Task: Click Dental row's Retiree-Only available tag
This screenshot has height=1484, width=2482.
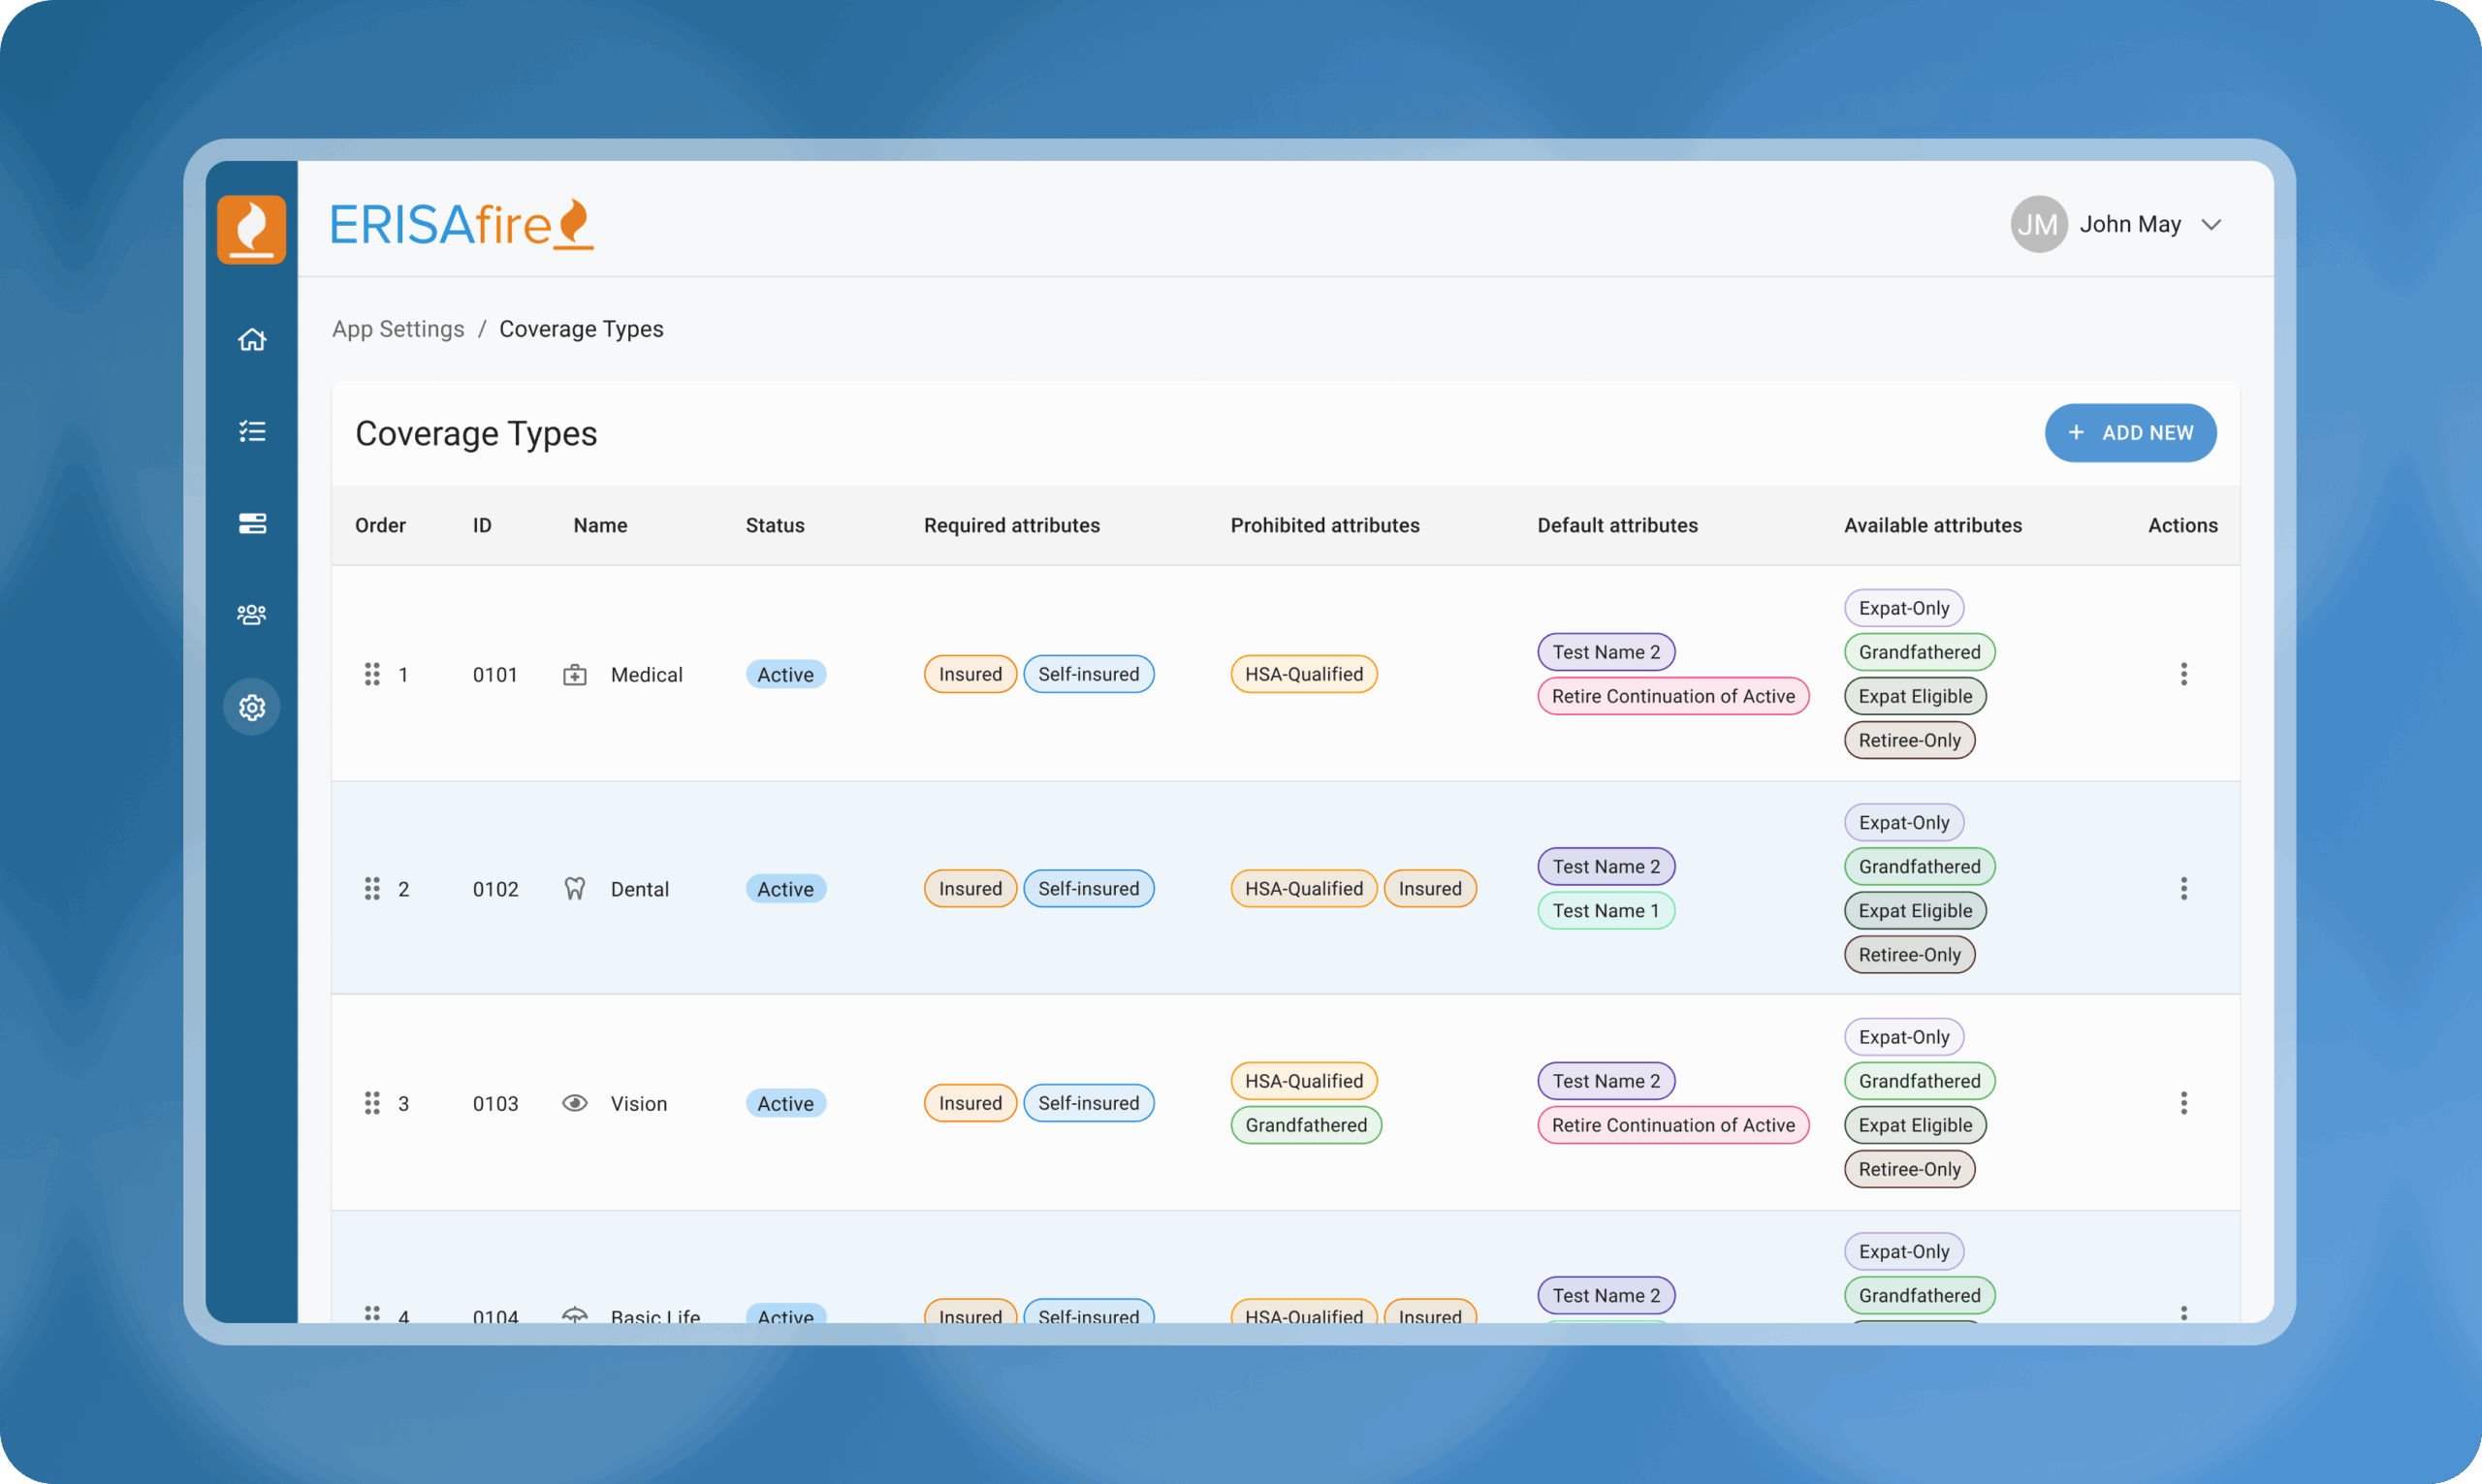Action: pyautogui.click(x=1910, y=955)
